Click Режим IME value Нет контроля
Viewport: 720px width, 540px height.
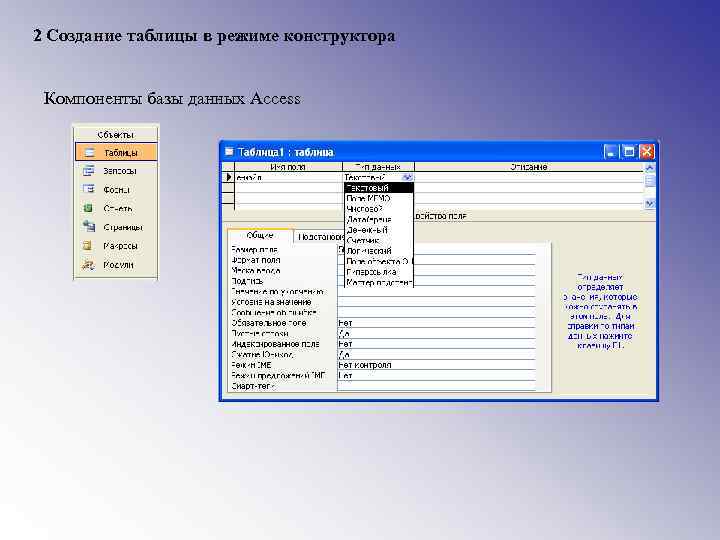coord(436,365)
